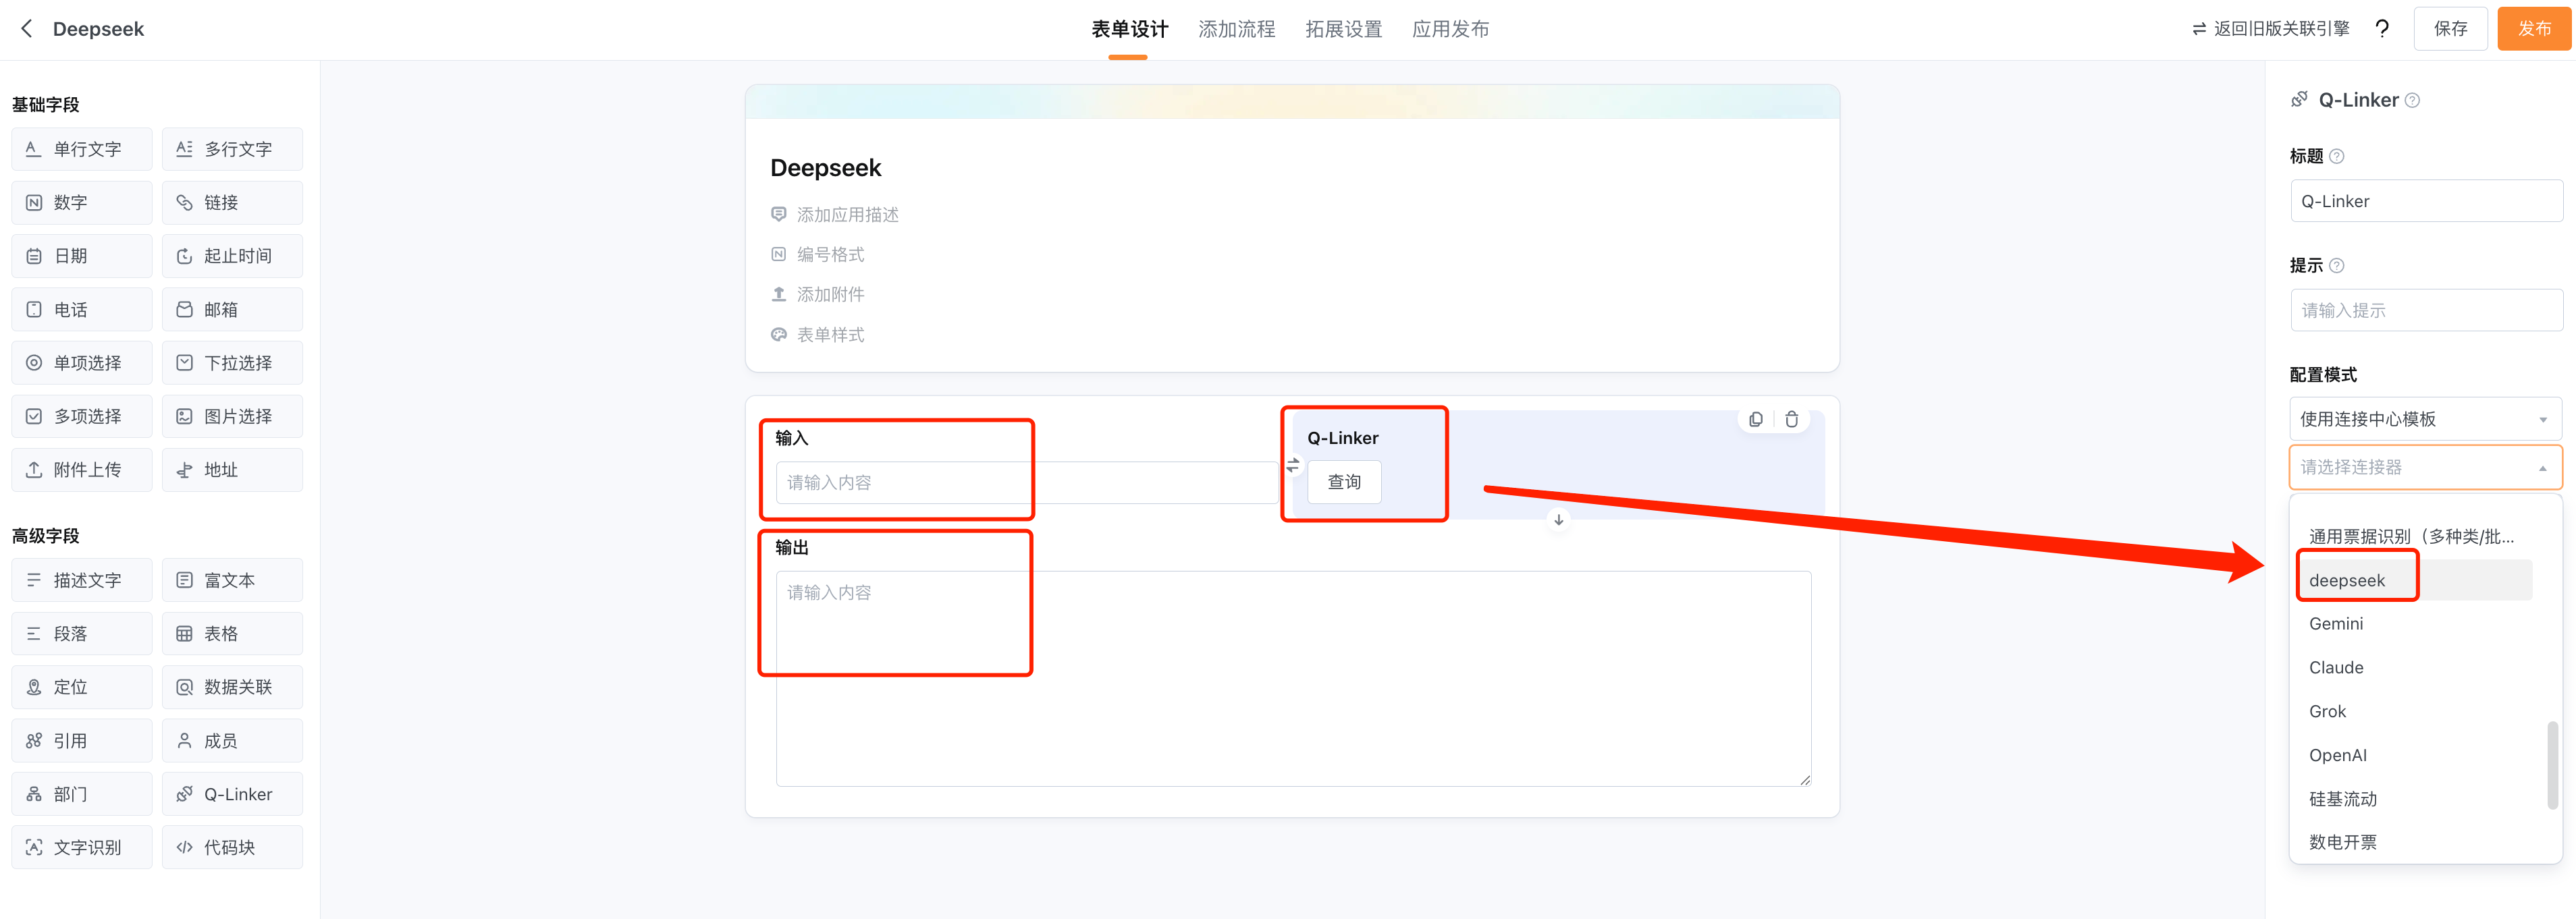Add a 地址 field
The image size is (2576, 919).
[232, 470]
